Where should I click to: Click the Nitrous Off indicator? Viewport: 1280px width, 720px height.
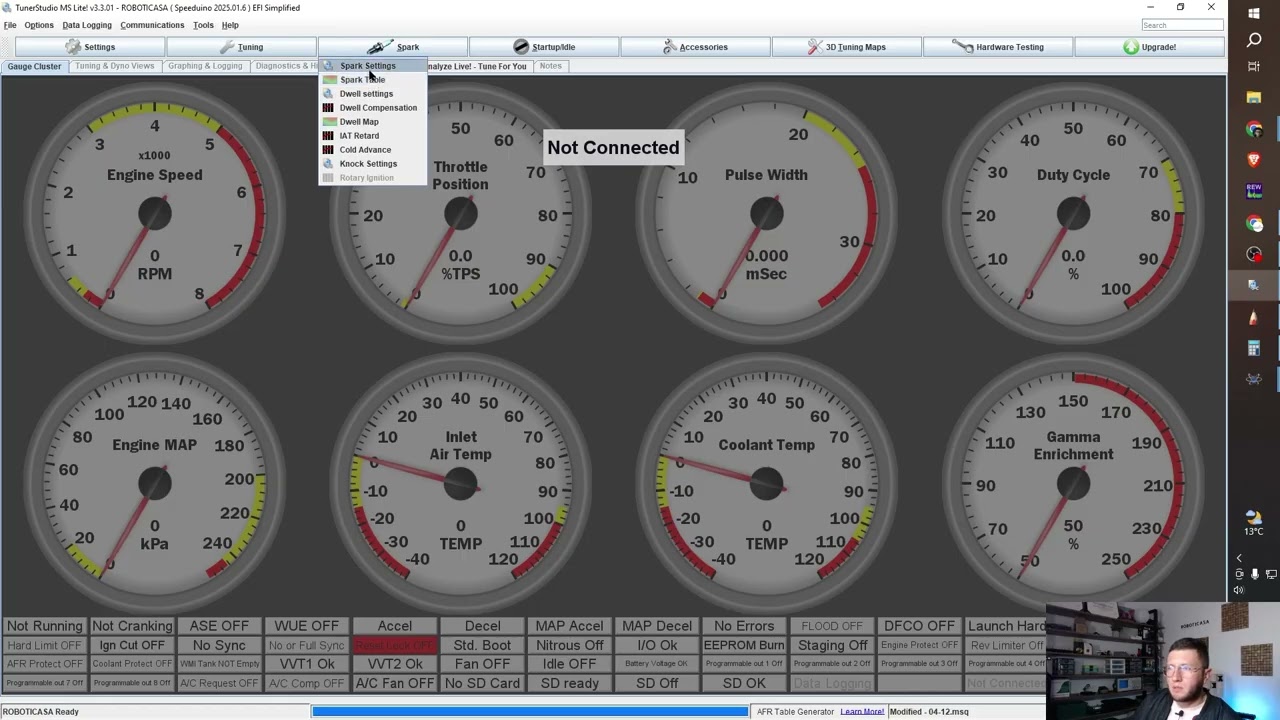tap(570, 645)
